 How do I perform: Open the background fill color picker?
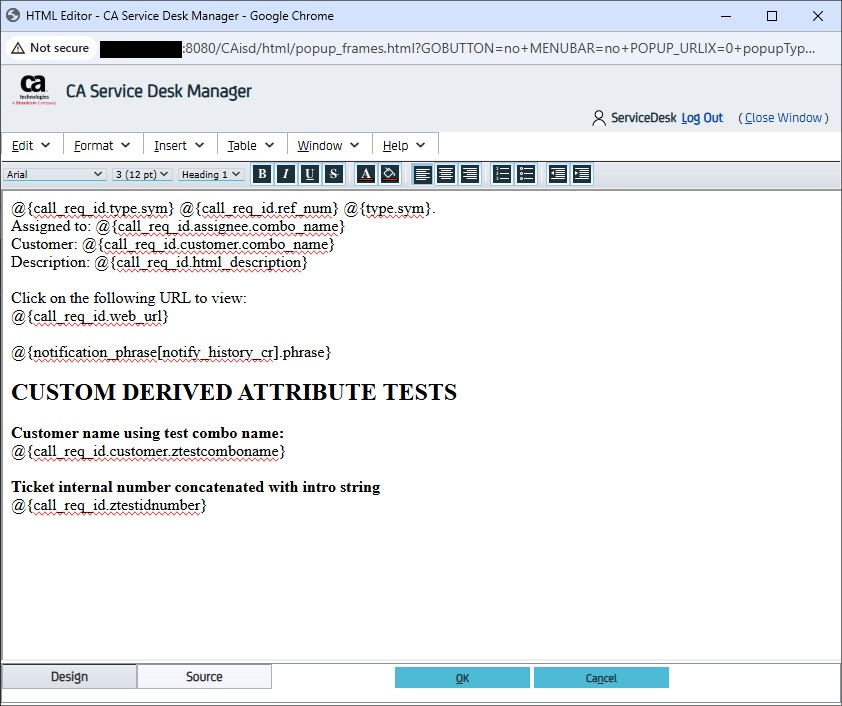390,174
